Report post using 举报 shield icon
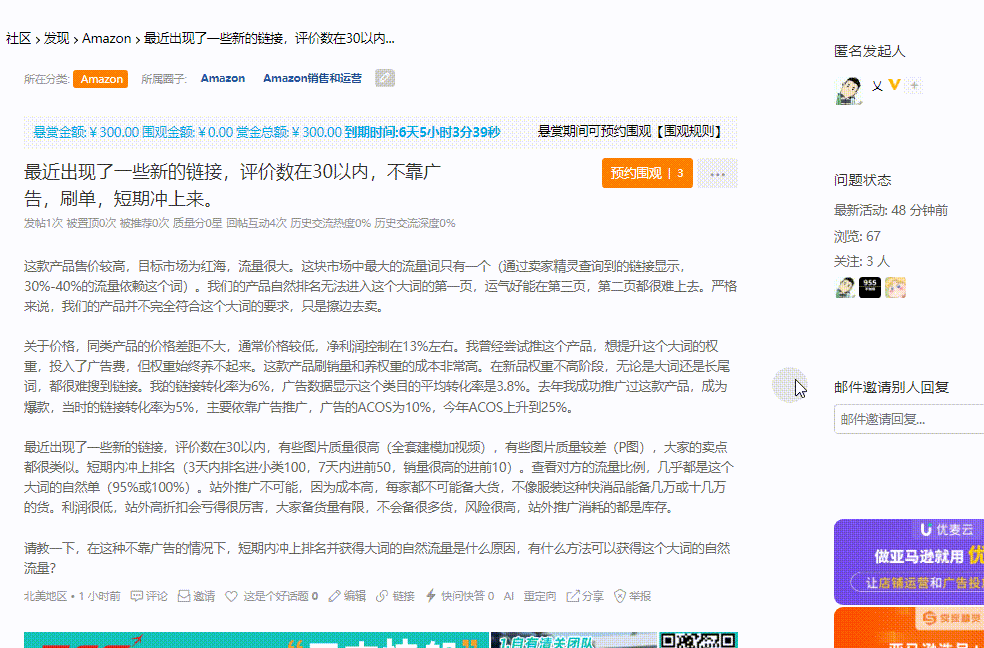Image resolution: width=984 pixels, height=648 pixels. click(620, 596)
